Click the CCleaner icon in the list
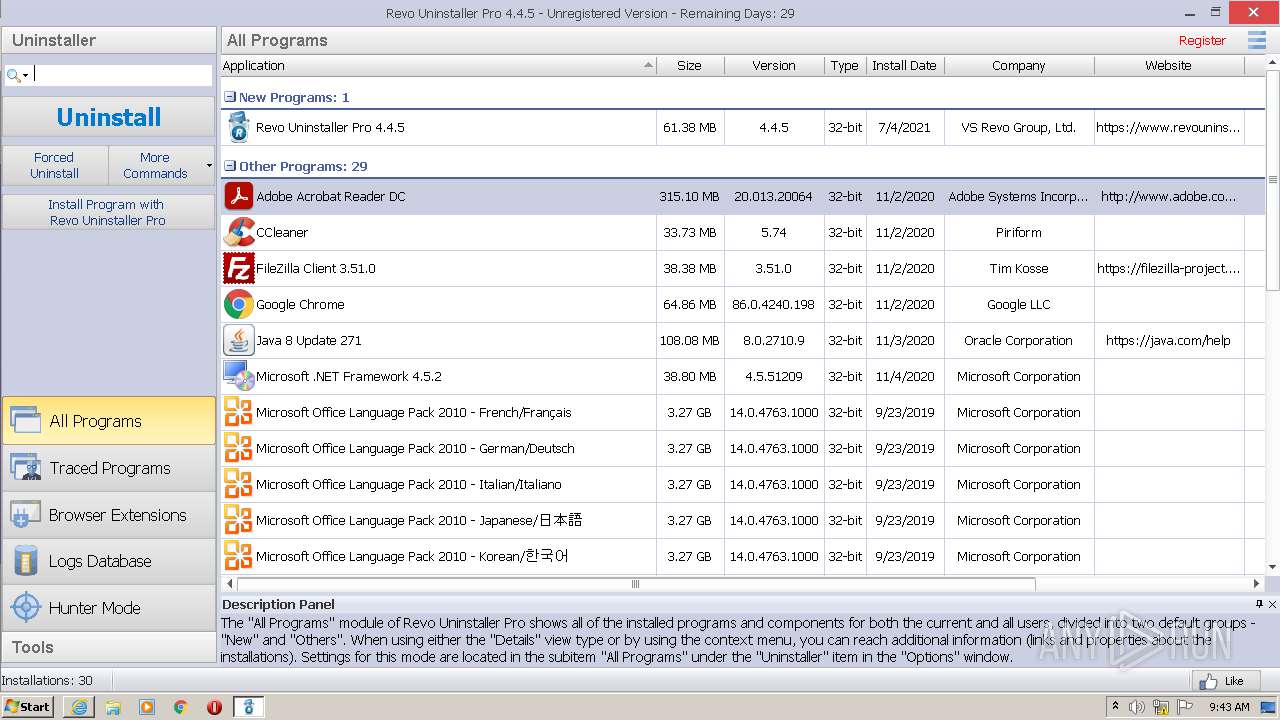1280x720 pixels. [238, 232]
